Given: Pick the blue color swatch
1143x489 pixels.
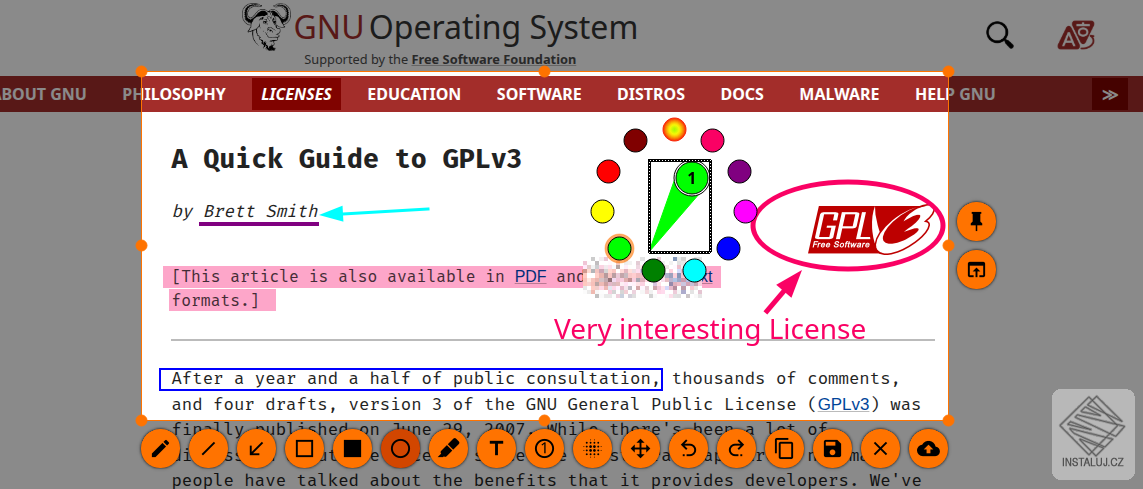Looking at the screenshot, I should pos(728,249).
